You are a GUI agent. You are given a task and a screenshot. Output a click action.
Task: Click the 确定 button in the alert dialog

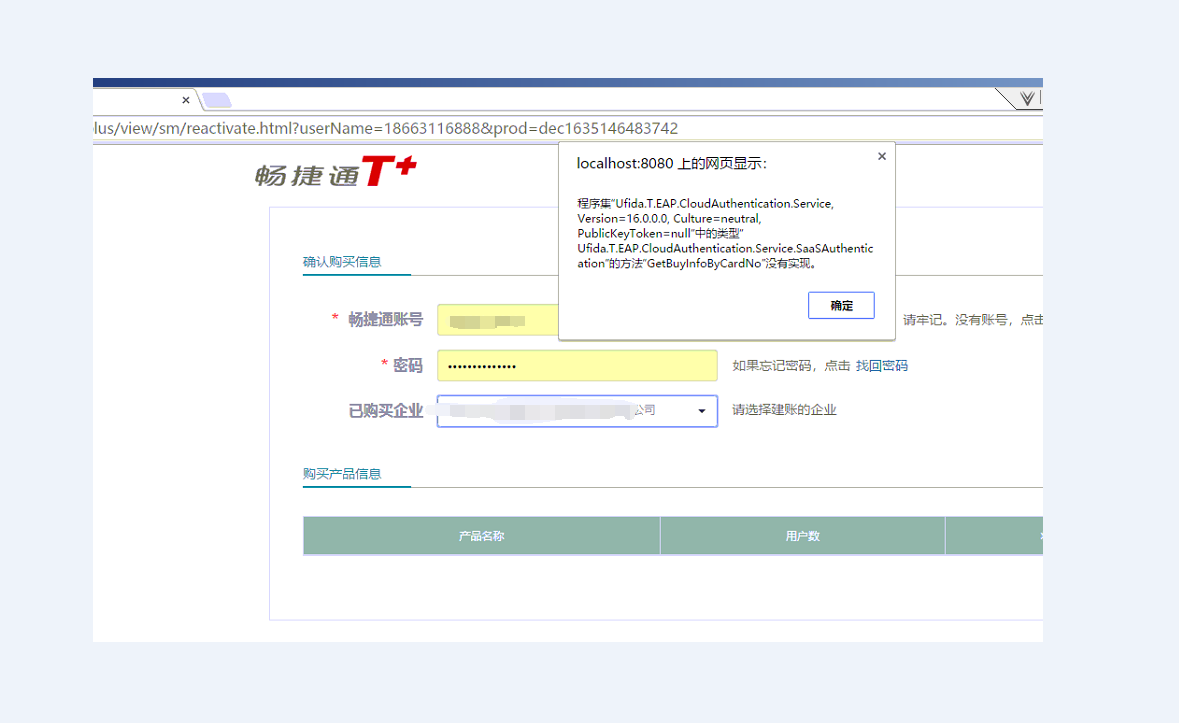[x=841, y=305]
